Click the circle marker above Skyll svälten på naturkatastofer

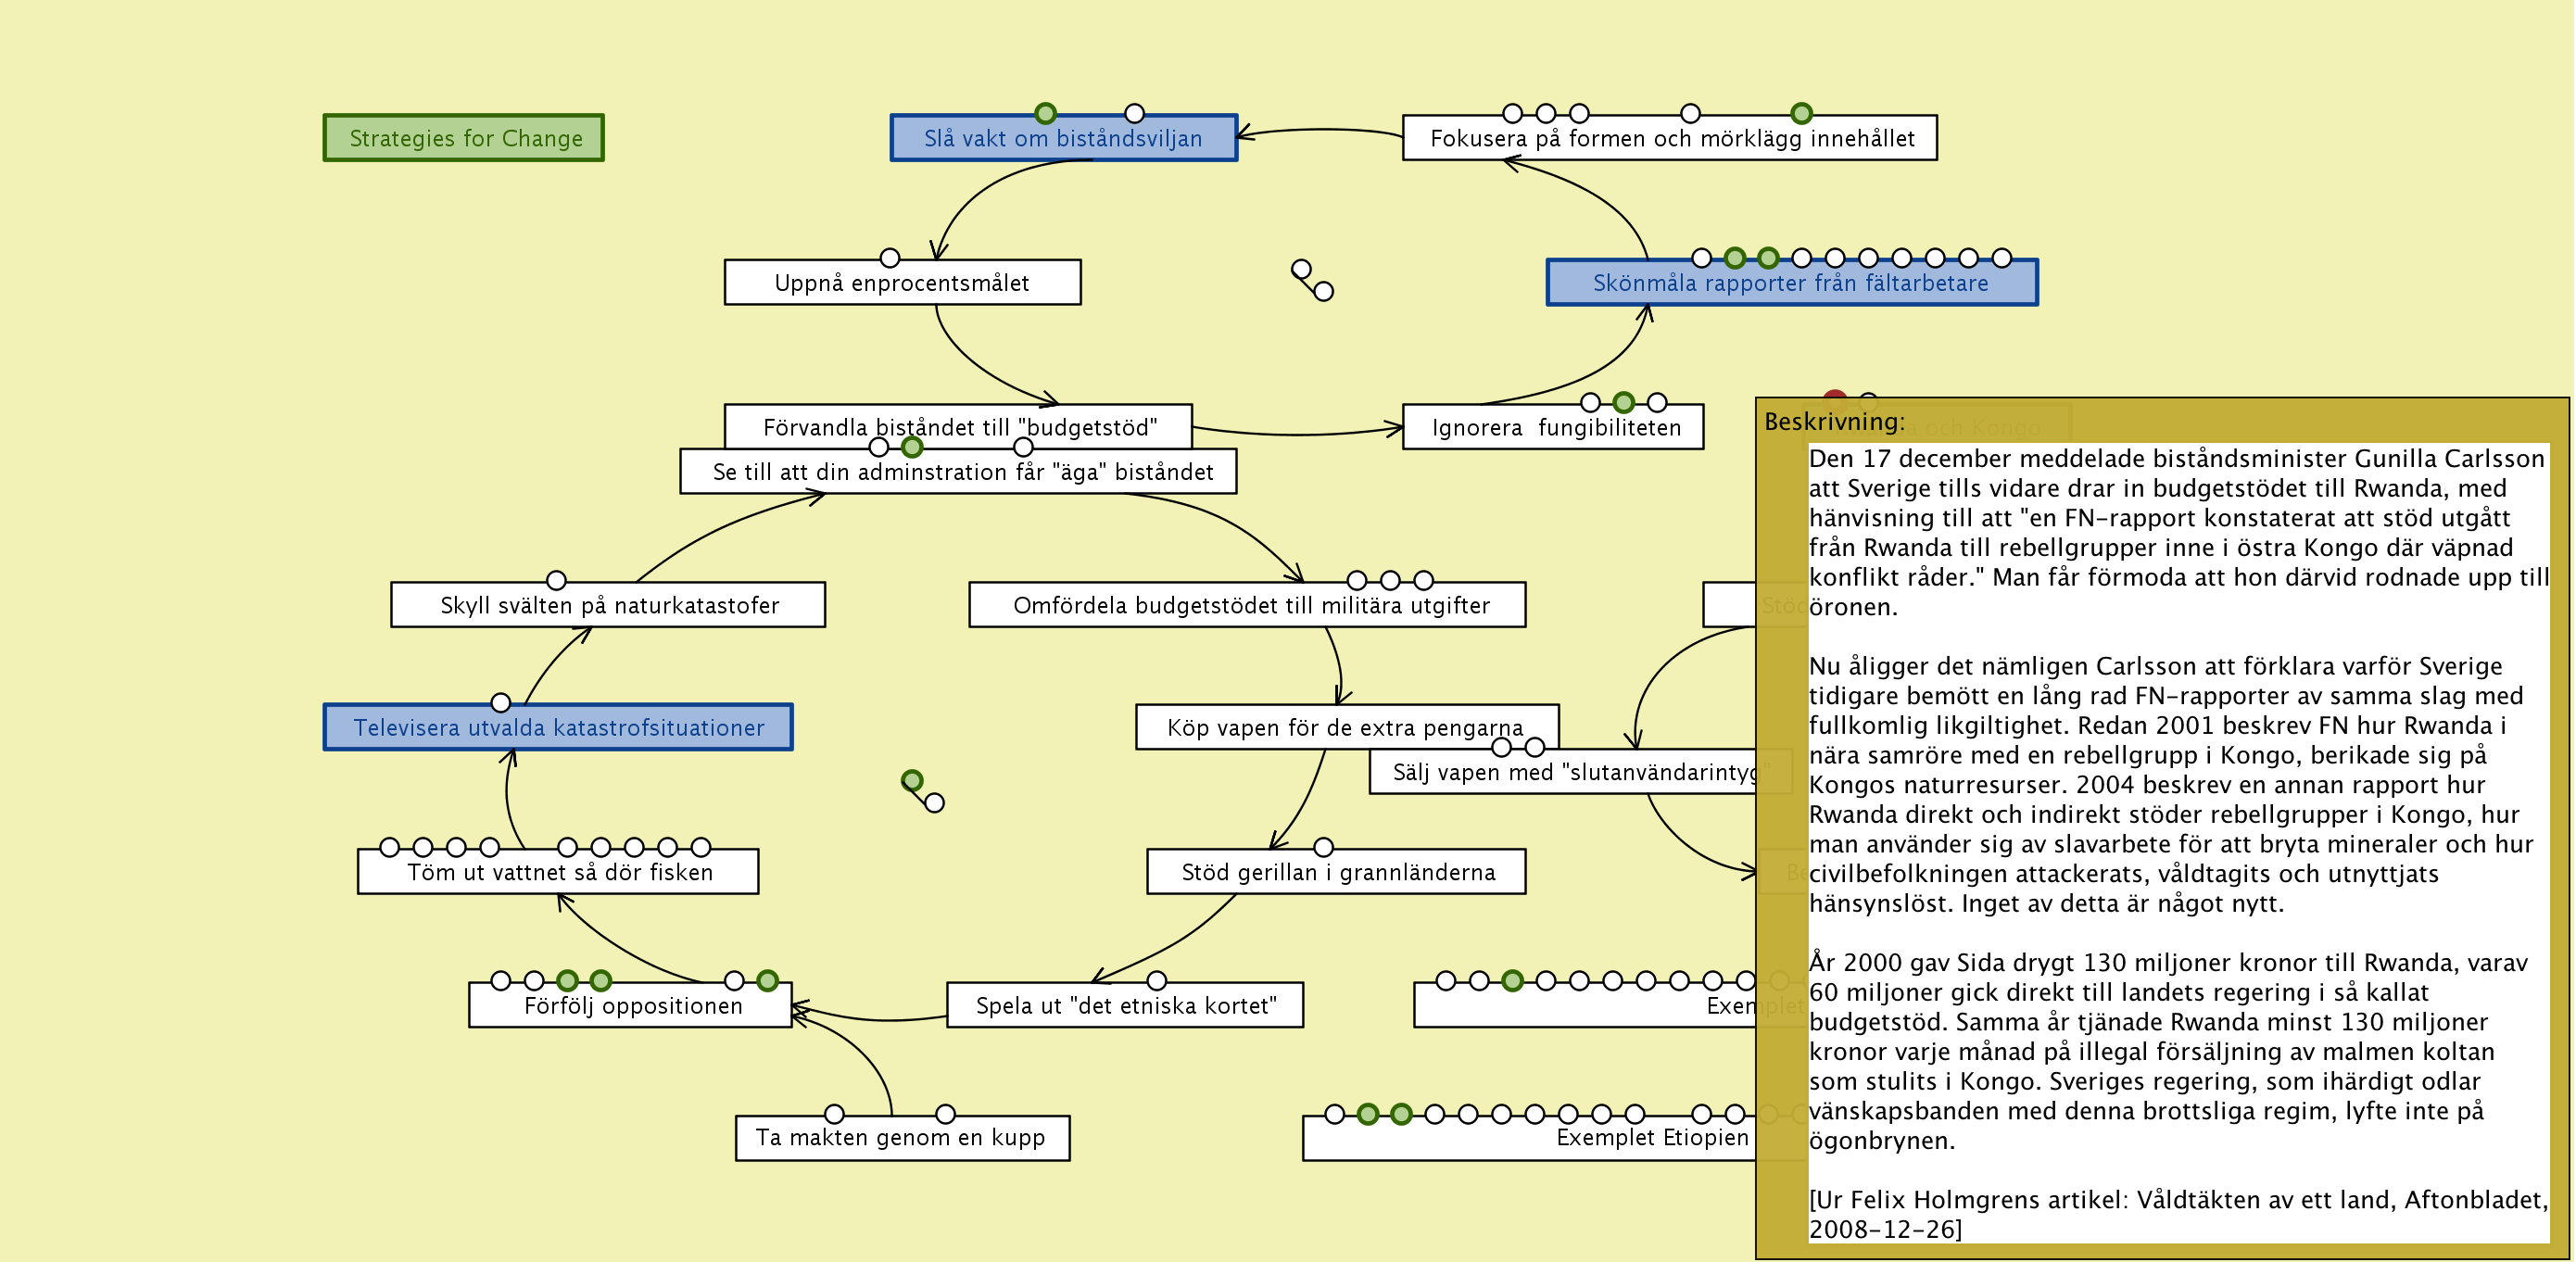click(556, 580)
